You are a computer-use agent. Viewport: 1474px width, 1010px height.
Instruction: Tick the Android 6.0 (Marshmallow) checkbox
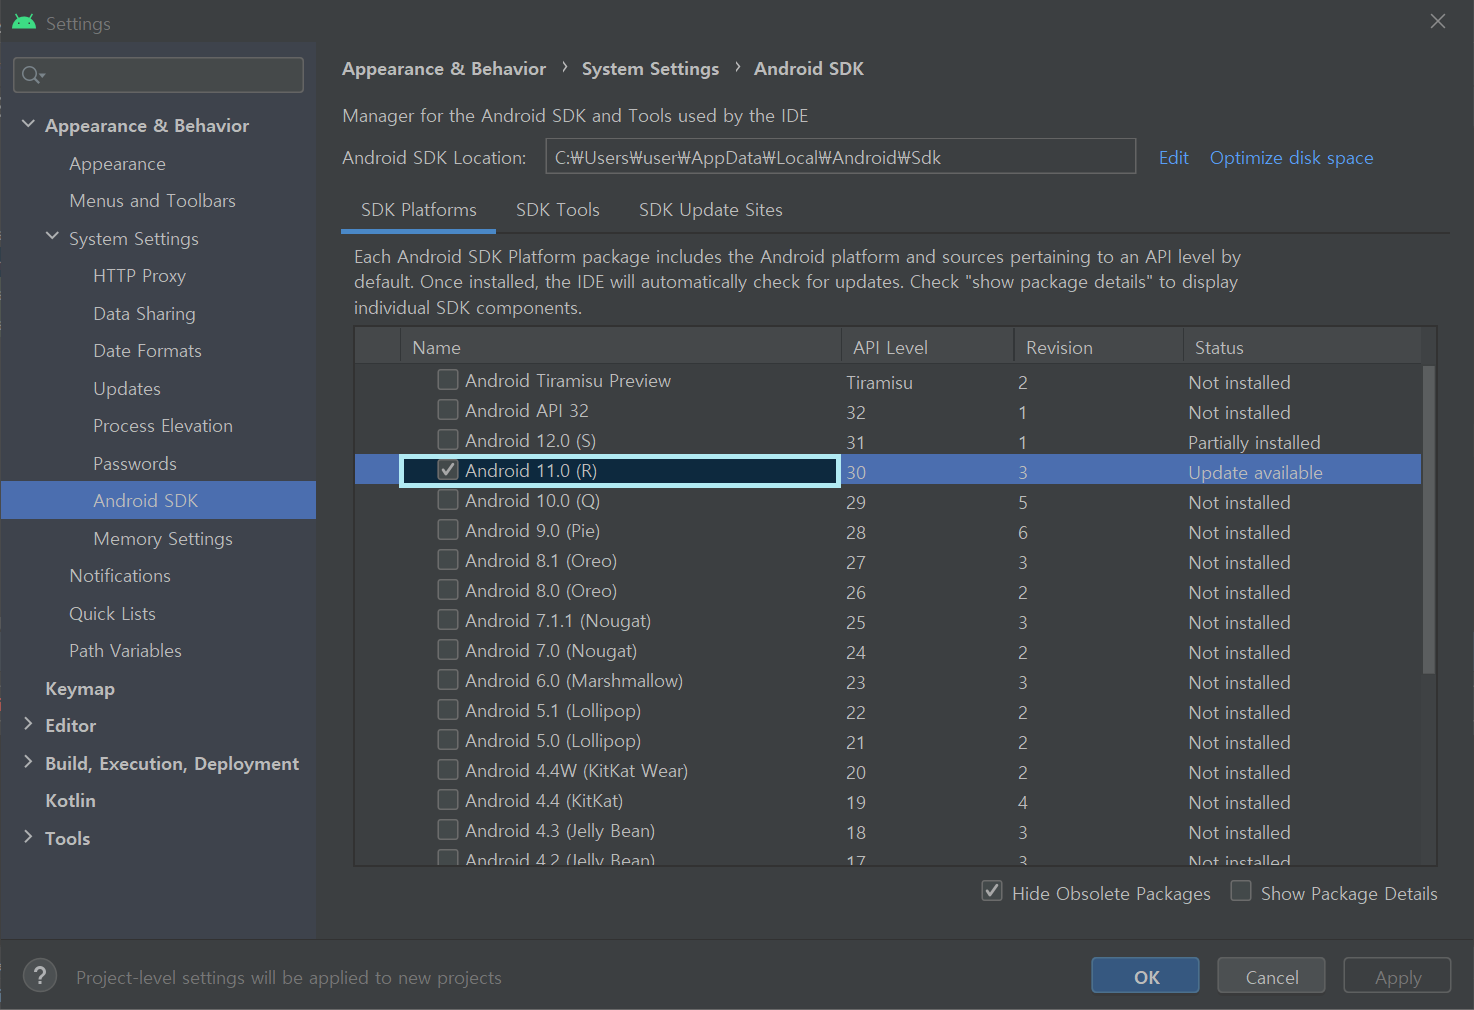click(448, 680)
